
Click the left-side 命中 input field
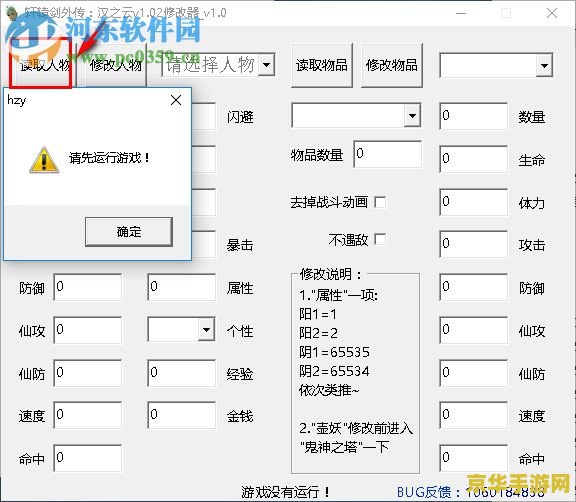point(87,458)
